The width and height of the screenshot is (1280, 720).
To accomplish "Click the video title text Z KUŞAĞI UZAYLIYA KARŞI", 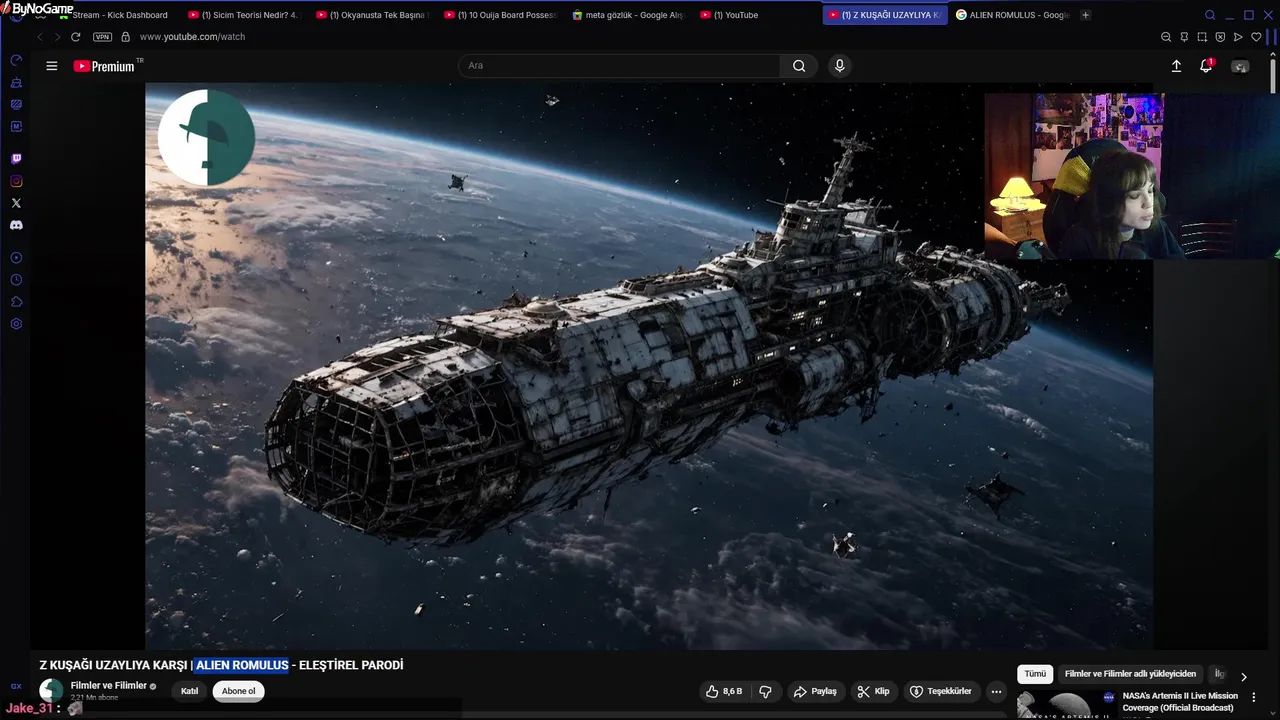I will tap(112, 665).
